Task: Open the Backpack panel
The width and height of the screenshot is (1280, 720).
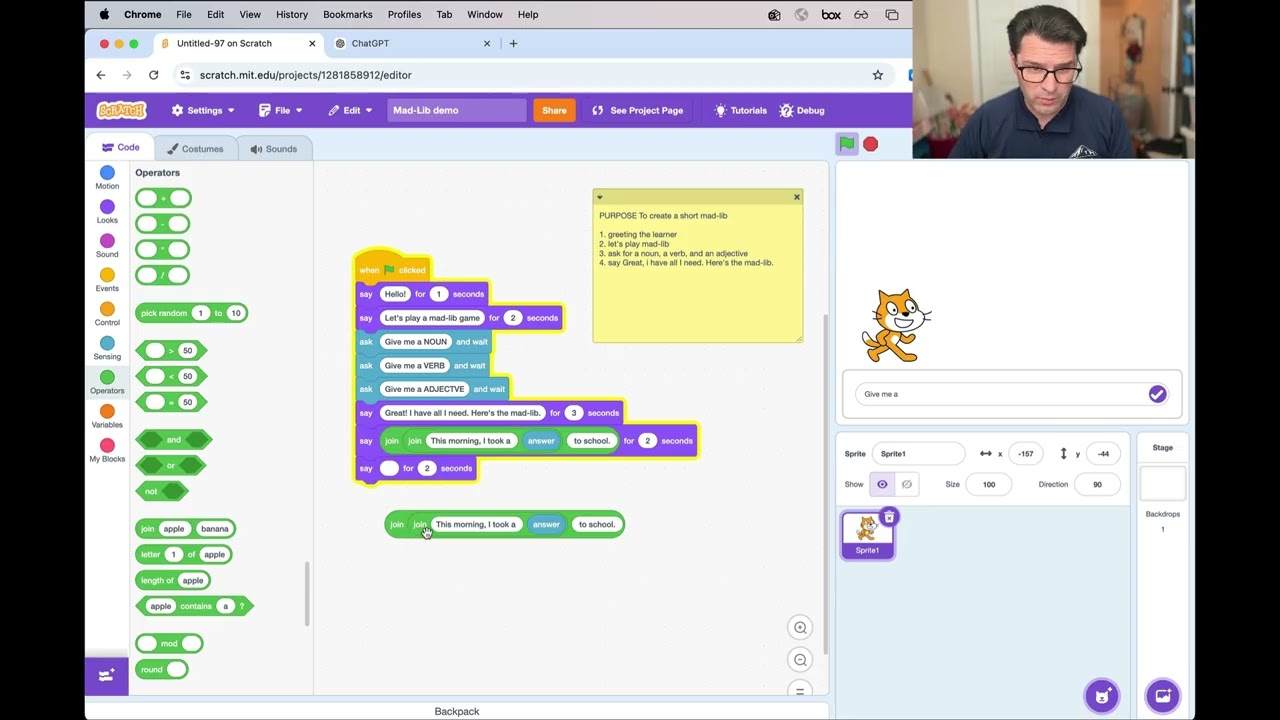Action: (x=457, y=711)
